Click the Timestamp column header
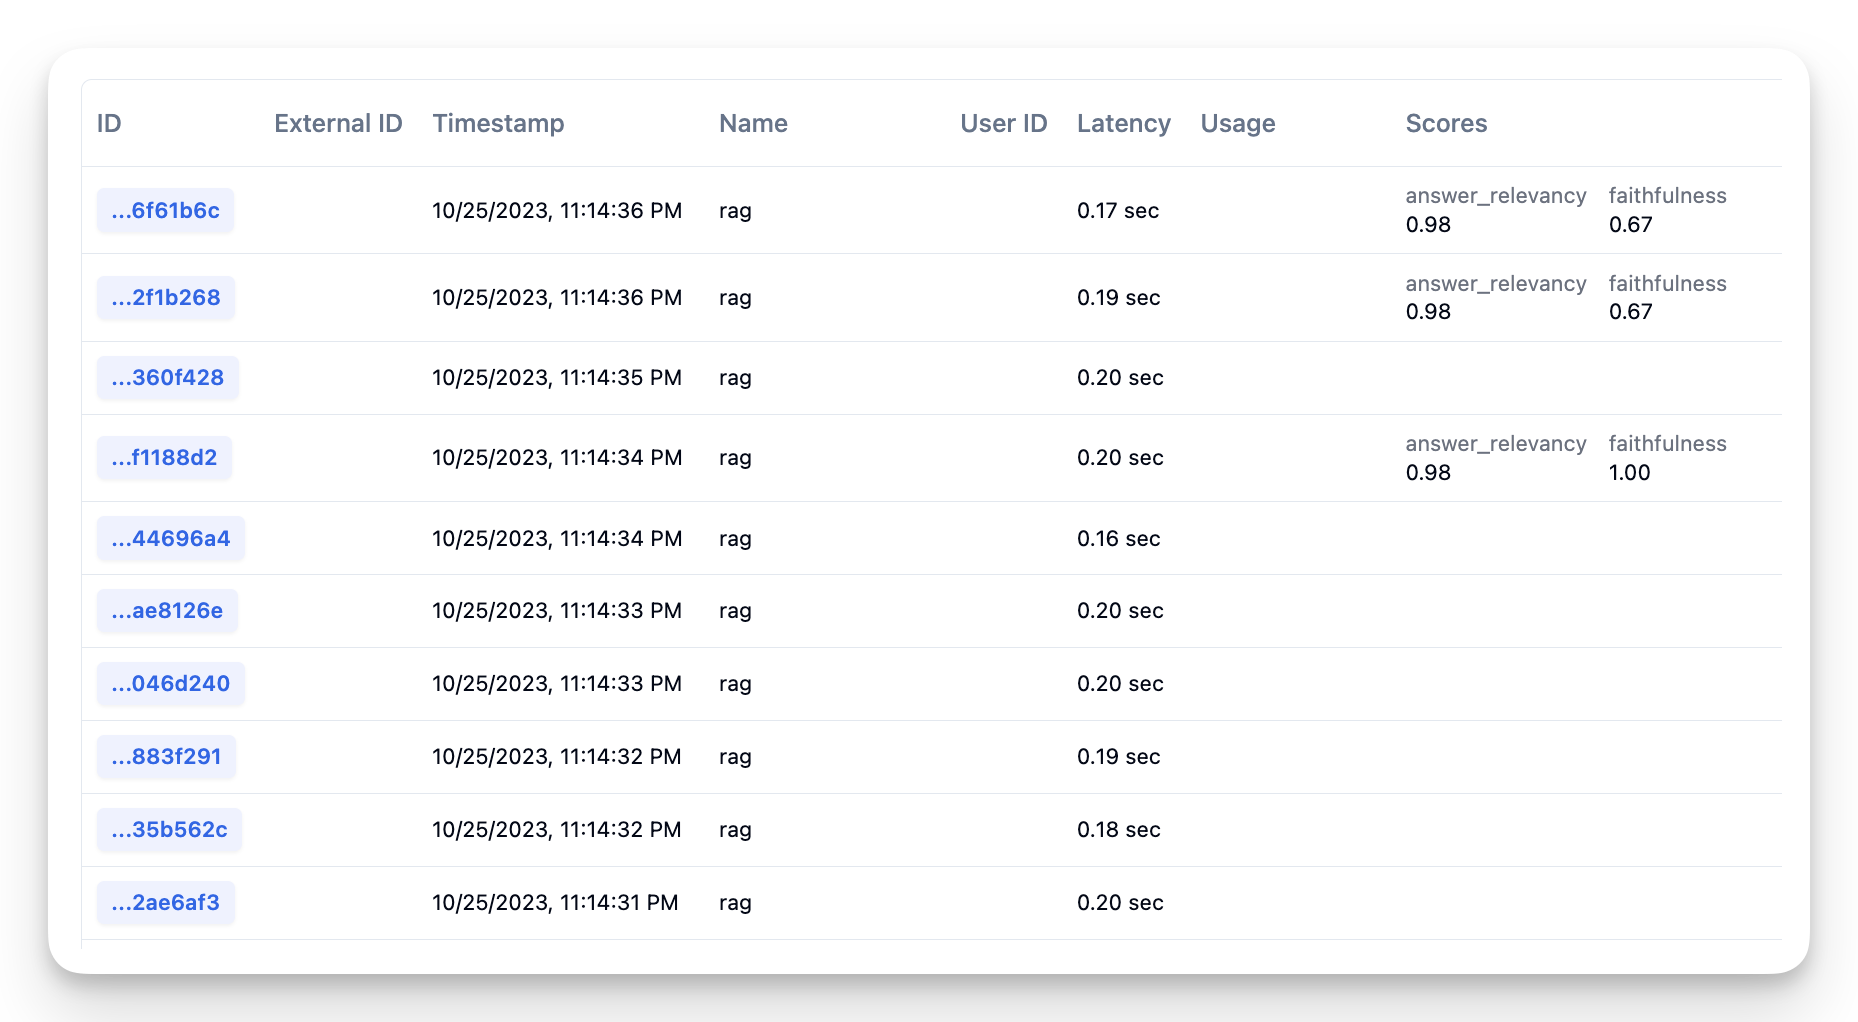The image size is (1858, 1022). (498, 124)
